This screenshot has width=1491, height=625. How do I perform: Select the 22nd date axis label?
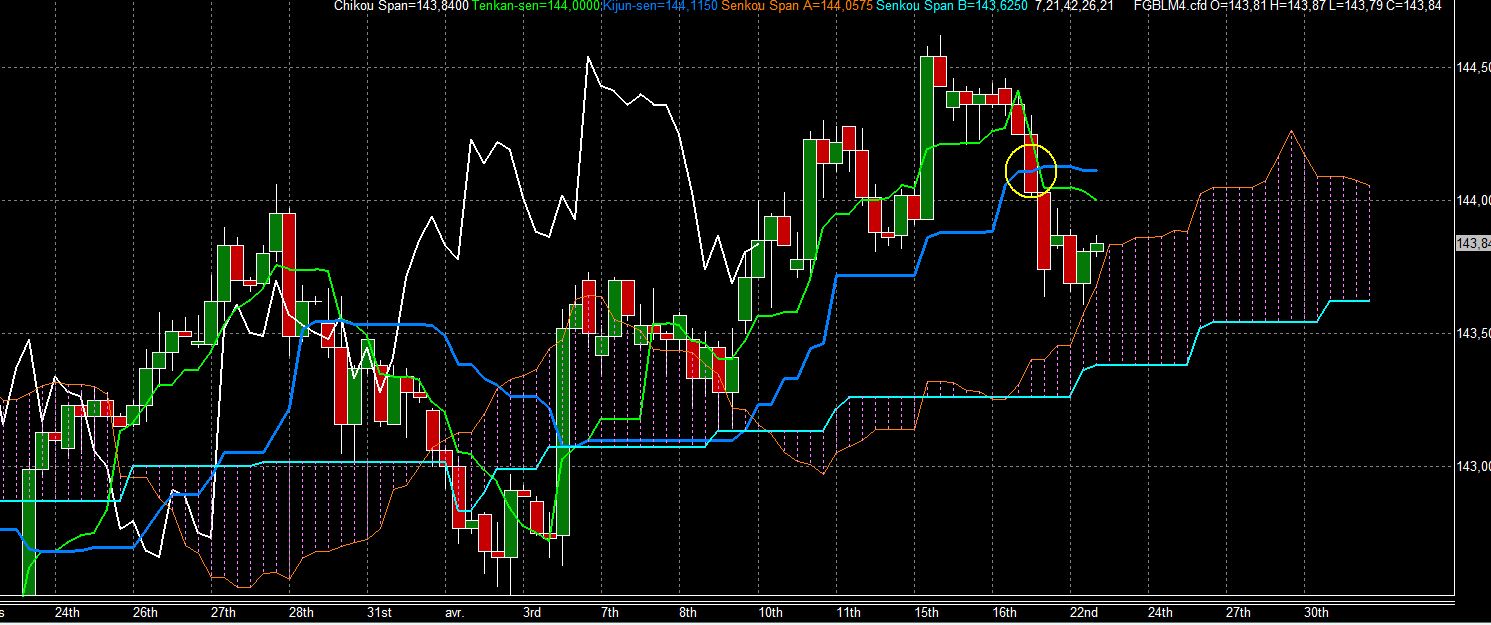point(1084,613)
